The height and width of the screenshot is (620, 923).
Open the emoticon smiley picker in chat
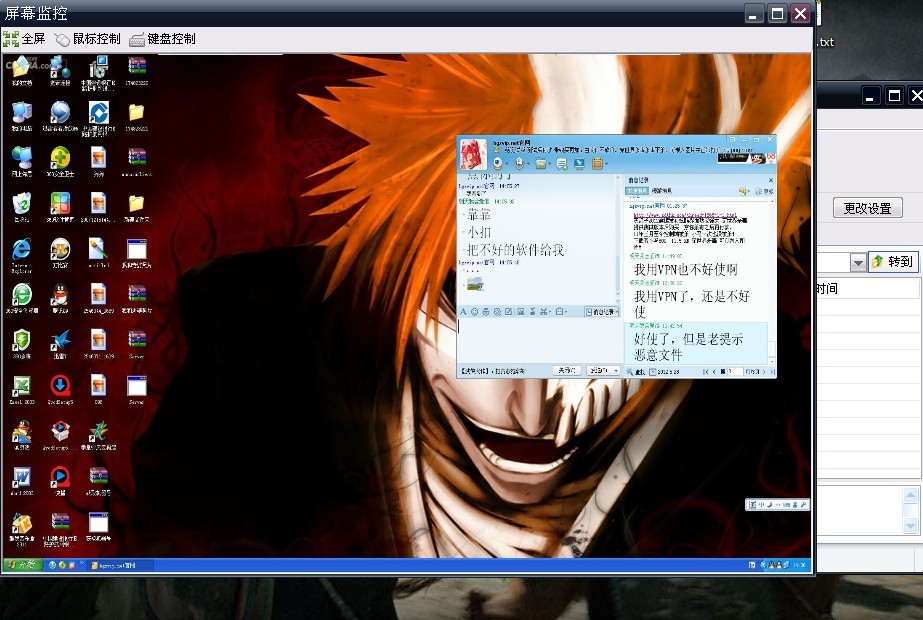474,311
